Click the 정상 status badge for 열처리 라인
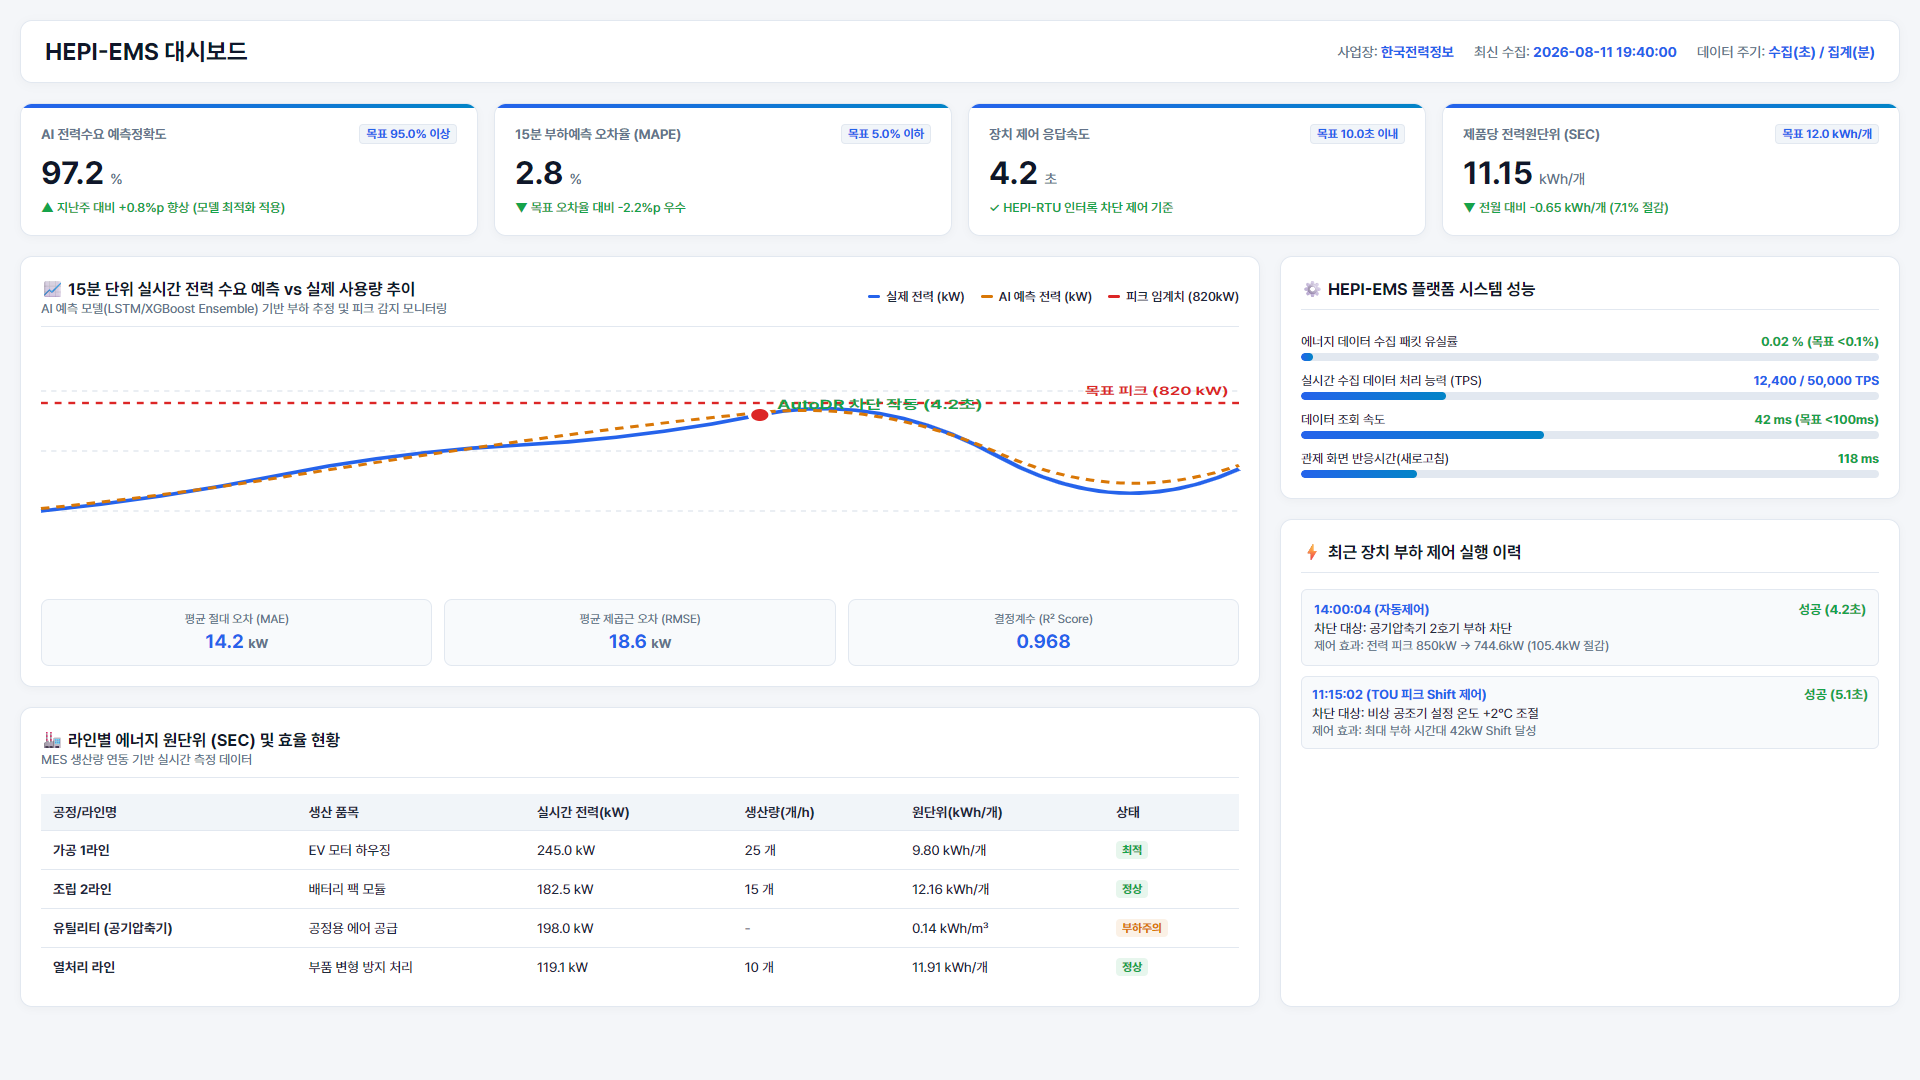This screenshot has height=1080, width=1920. point(1132,967)
